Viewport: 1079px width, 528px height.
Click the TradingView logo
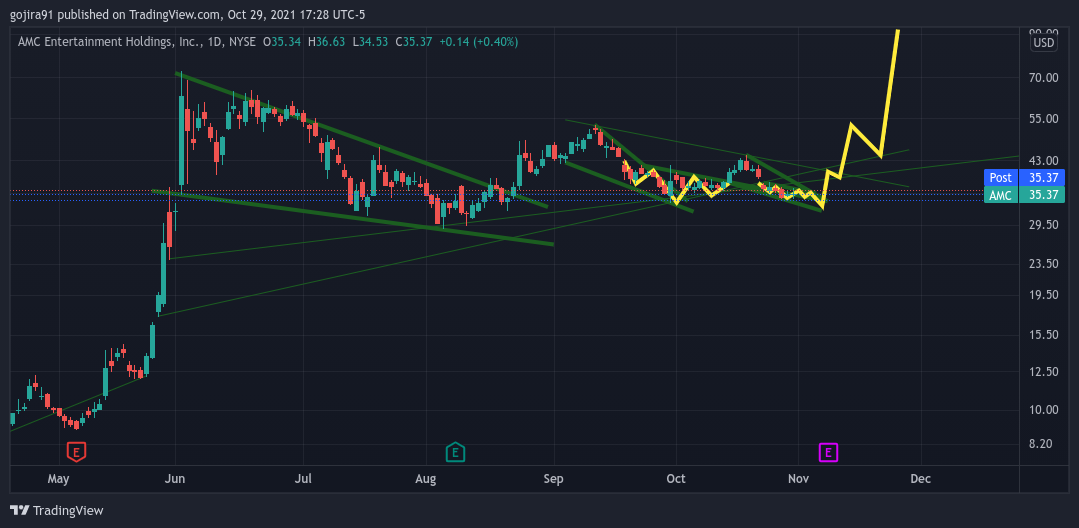tap(56, 510)
